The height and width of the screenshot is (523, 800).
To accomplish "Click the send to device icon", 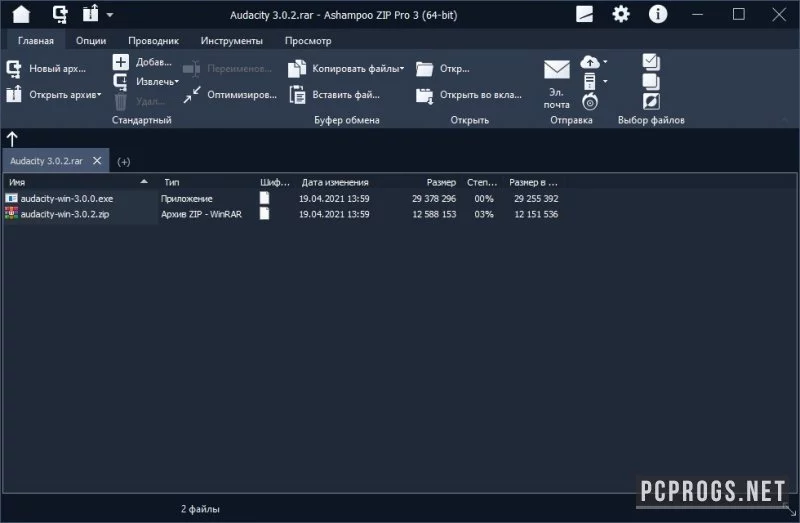I will coord(590,82).
